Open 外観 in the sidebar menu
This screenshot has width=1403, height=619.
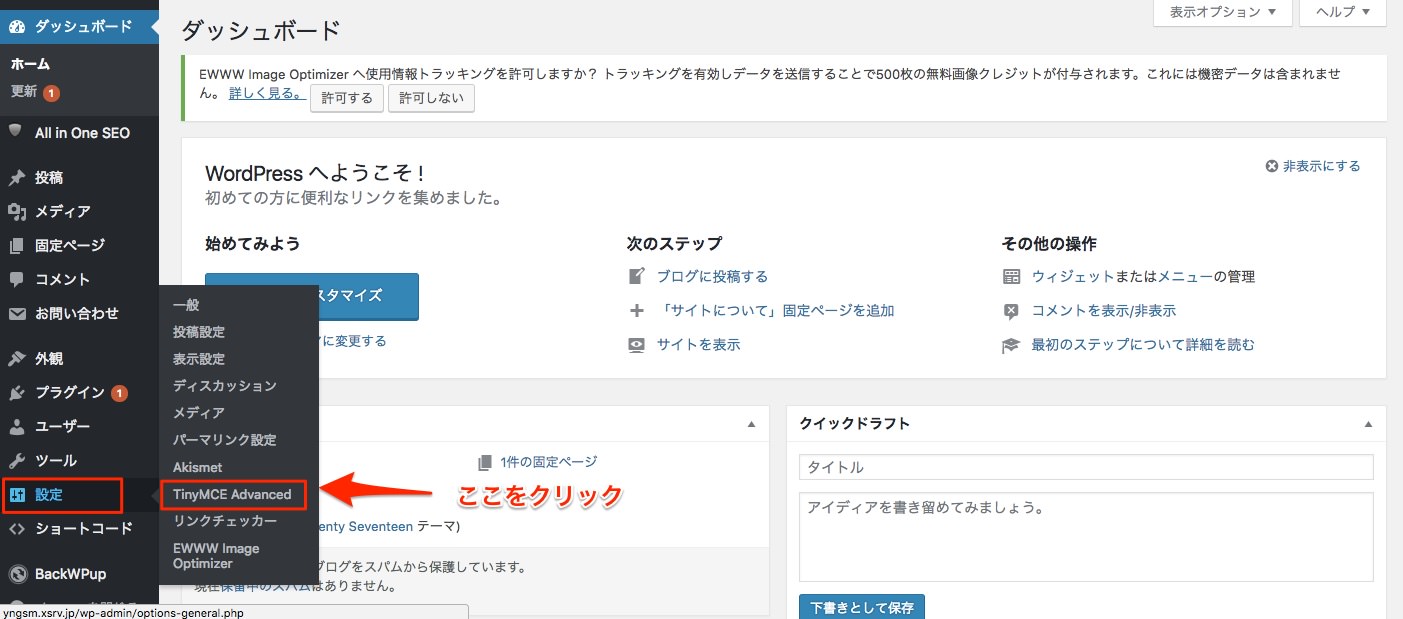click(49, 359)
